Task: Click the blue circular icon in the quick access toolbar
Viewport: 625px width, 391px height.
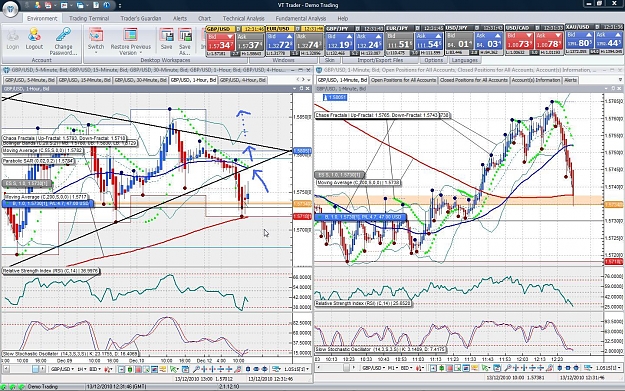Action: click(106, 5)
